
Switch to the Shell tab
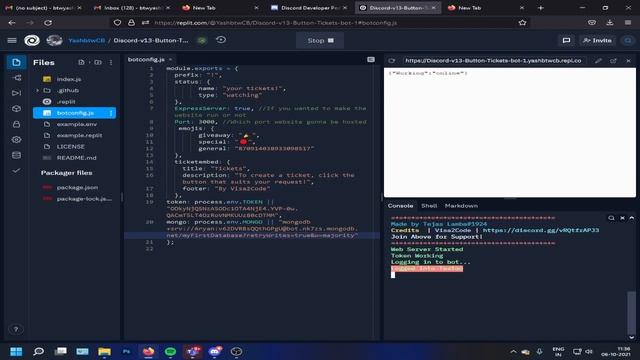click(429, 206)
